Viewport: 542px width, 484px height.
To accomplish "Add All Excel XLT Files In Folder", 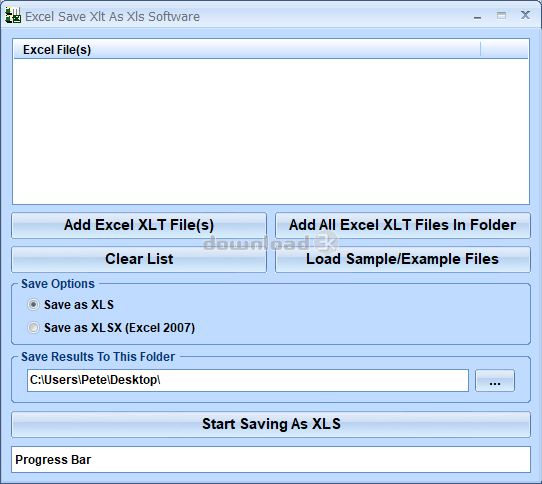I will (x=403, y=225).
